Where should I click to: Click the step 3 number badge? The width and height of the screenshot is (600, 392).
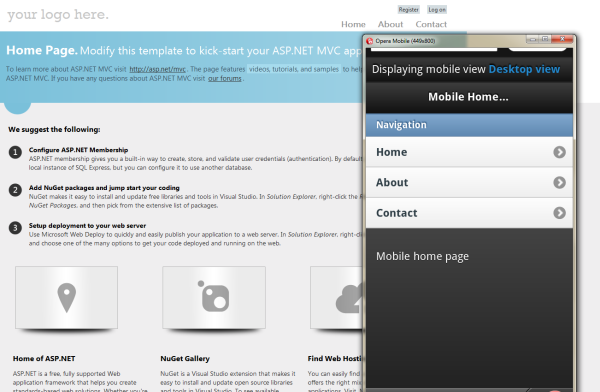[x=15, y=228]
